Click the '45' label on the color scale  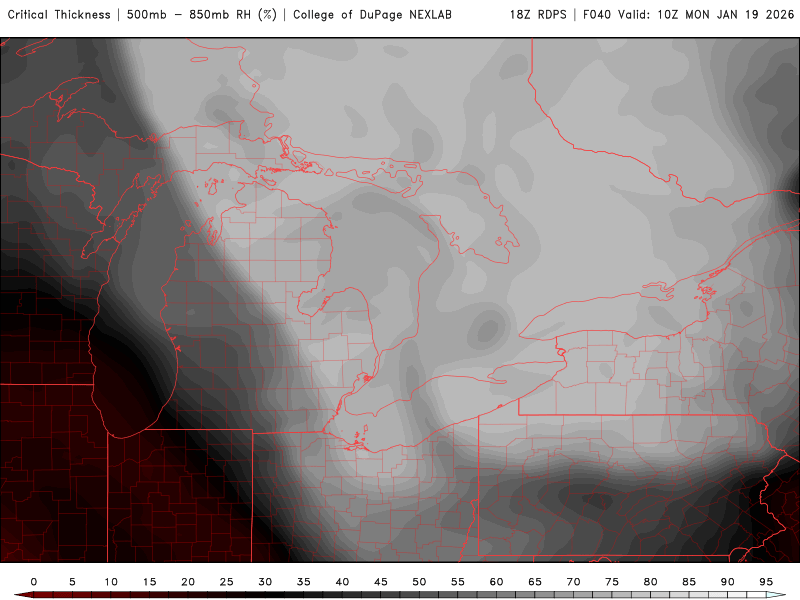381,582
